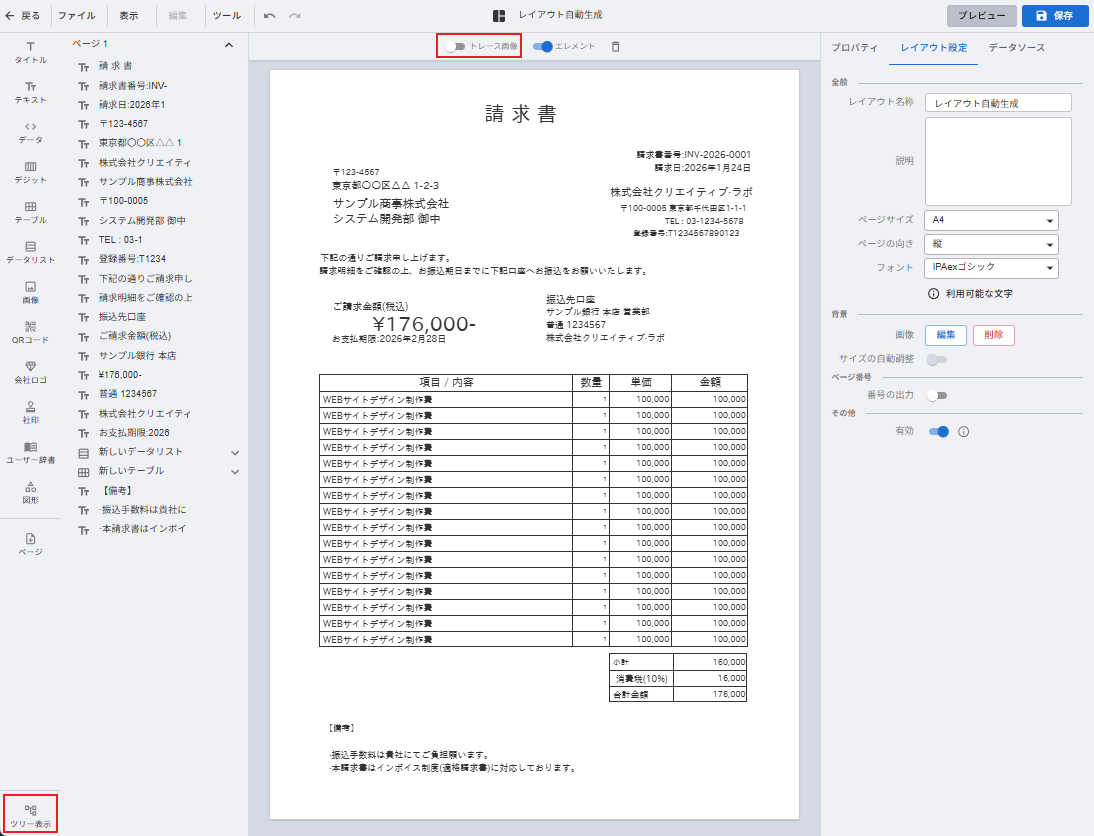Select the 会社ロゴ element tool

[x=30, y=371]
